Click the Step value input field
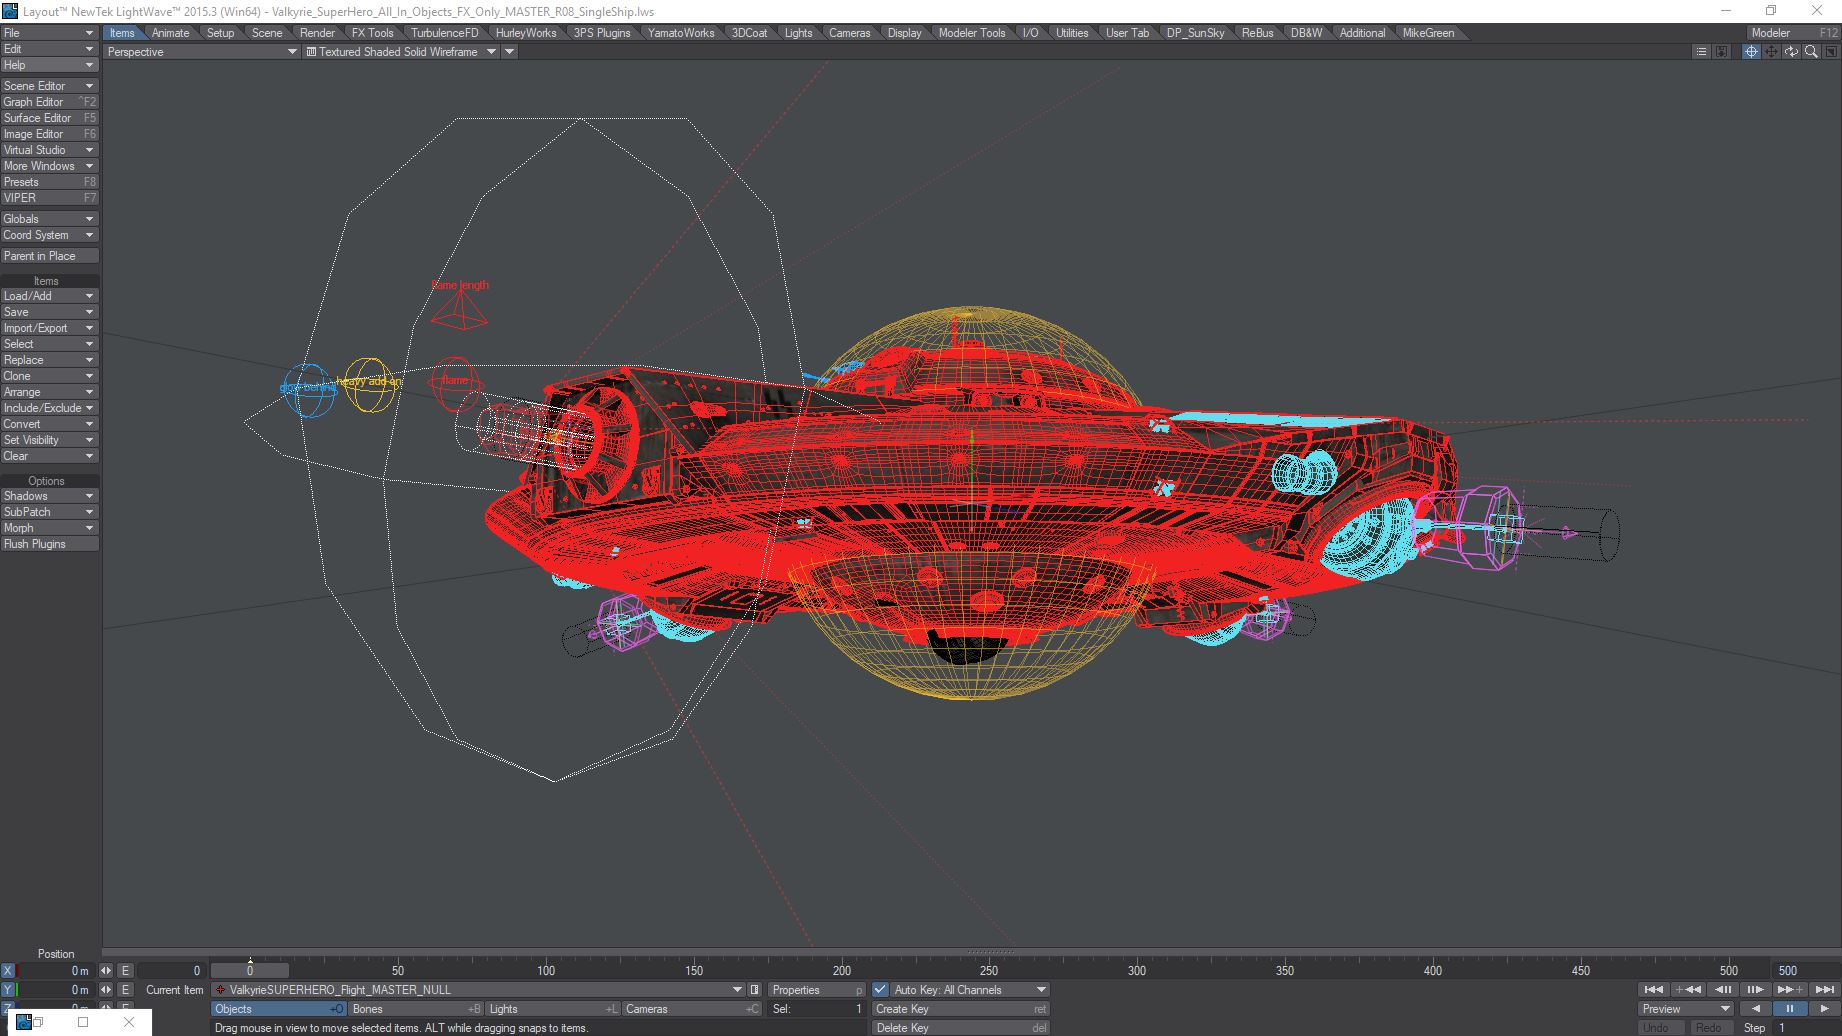The height and width of the screenshot is (1036, 1842). tap(1805, 1028)
